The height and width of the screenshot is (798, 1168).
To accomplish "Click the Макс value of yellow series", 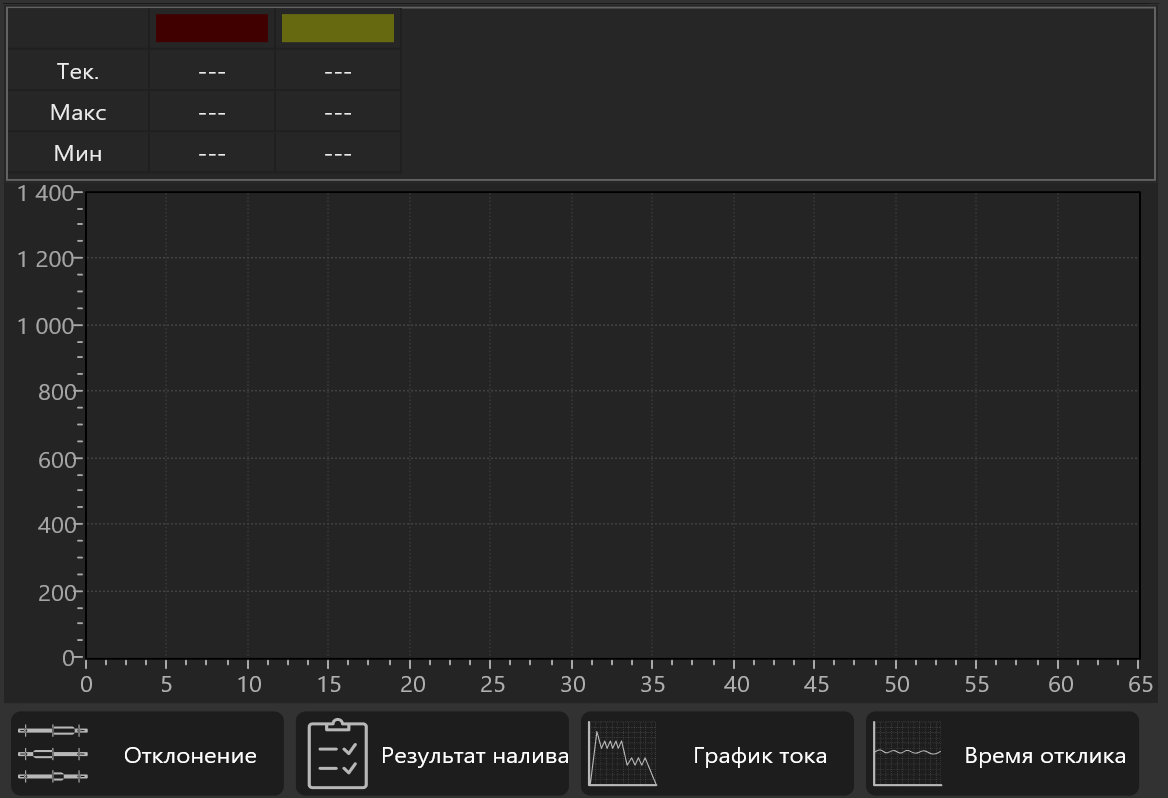I will pos(337,113).
